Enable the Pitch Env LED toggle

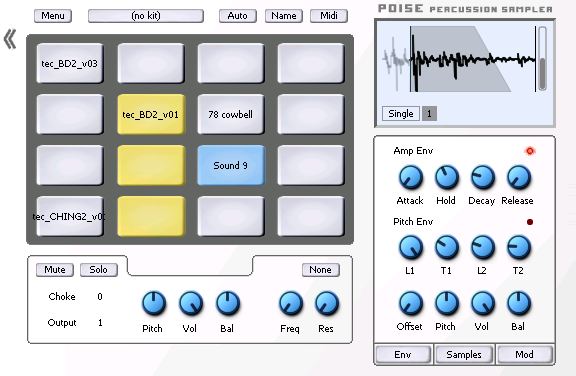(530, 222)
